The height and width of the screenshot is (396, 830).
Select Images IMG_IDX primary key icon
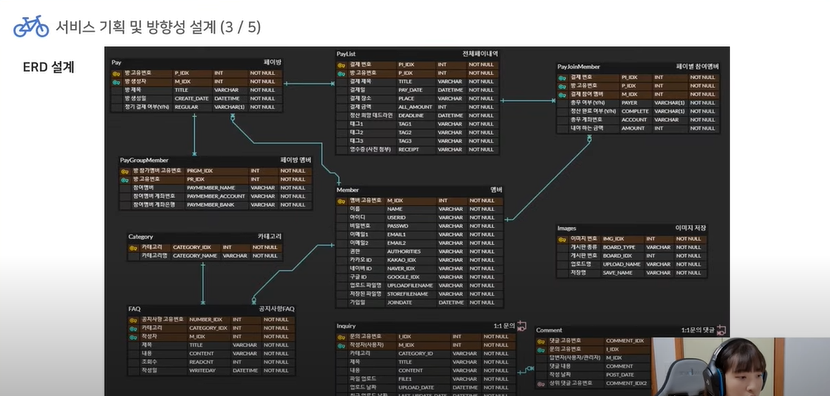[x=562, y=239]
